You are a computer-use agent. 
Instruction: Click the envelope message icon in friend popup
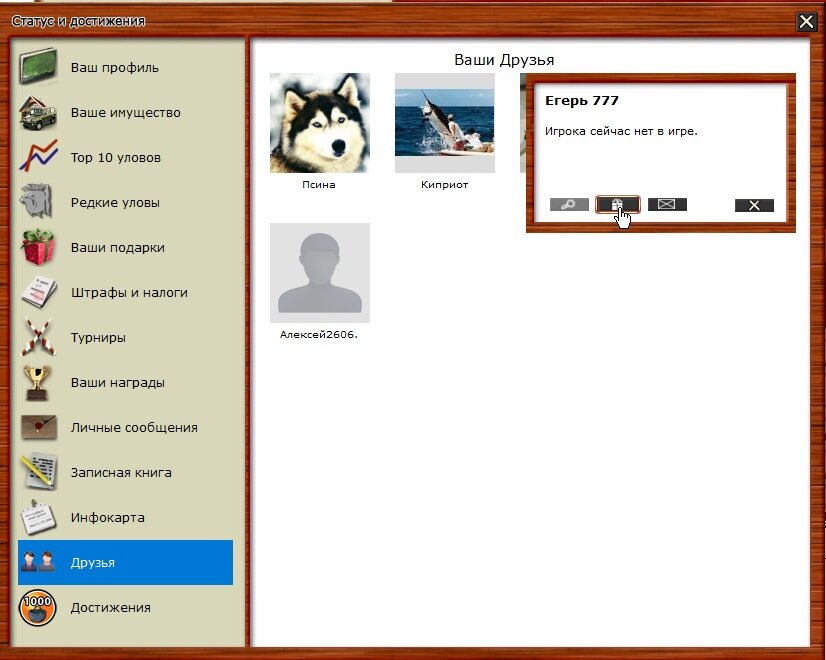(x=667, y=205)
